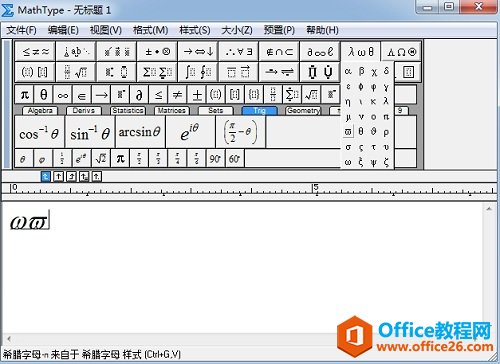500x364 pixels.
Task: Open the labeled arrow templates palette
Action: pos(280,72)
